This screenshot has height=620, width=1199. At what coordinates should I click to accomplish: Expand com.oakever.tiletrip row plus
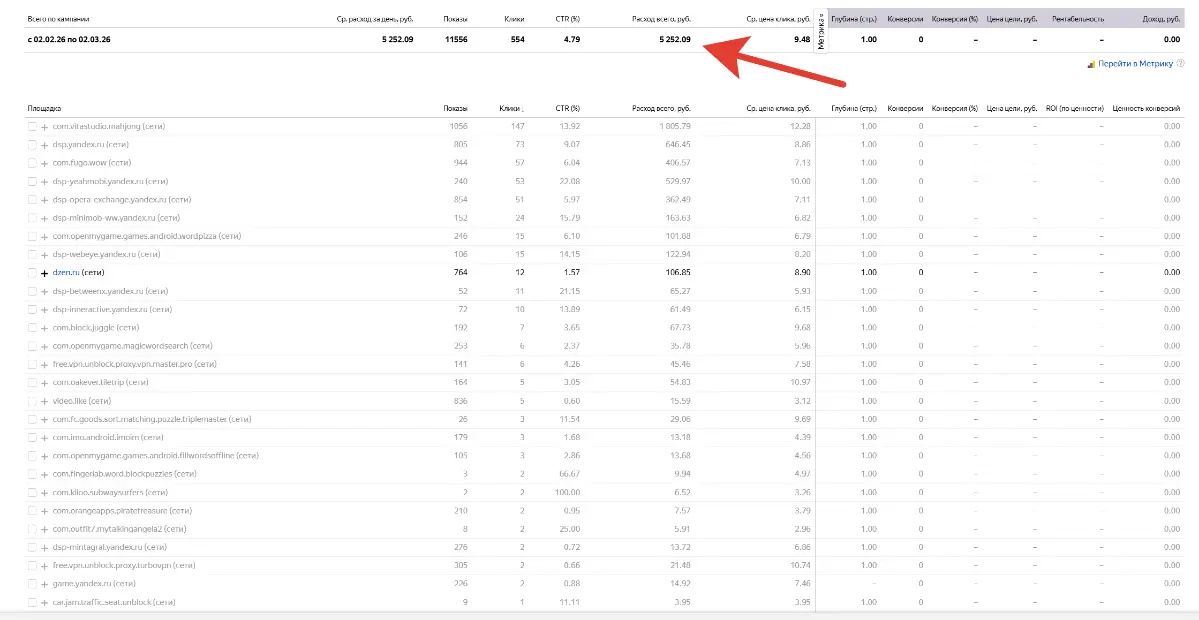click(44, 382)
